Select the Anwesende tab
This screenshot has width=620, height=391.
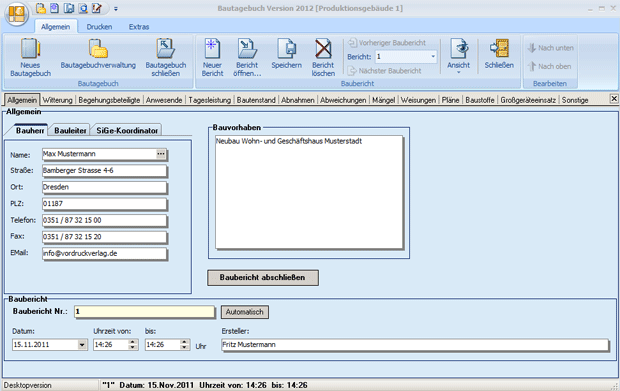[x=164, y=100]
